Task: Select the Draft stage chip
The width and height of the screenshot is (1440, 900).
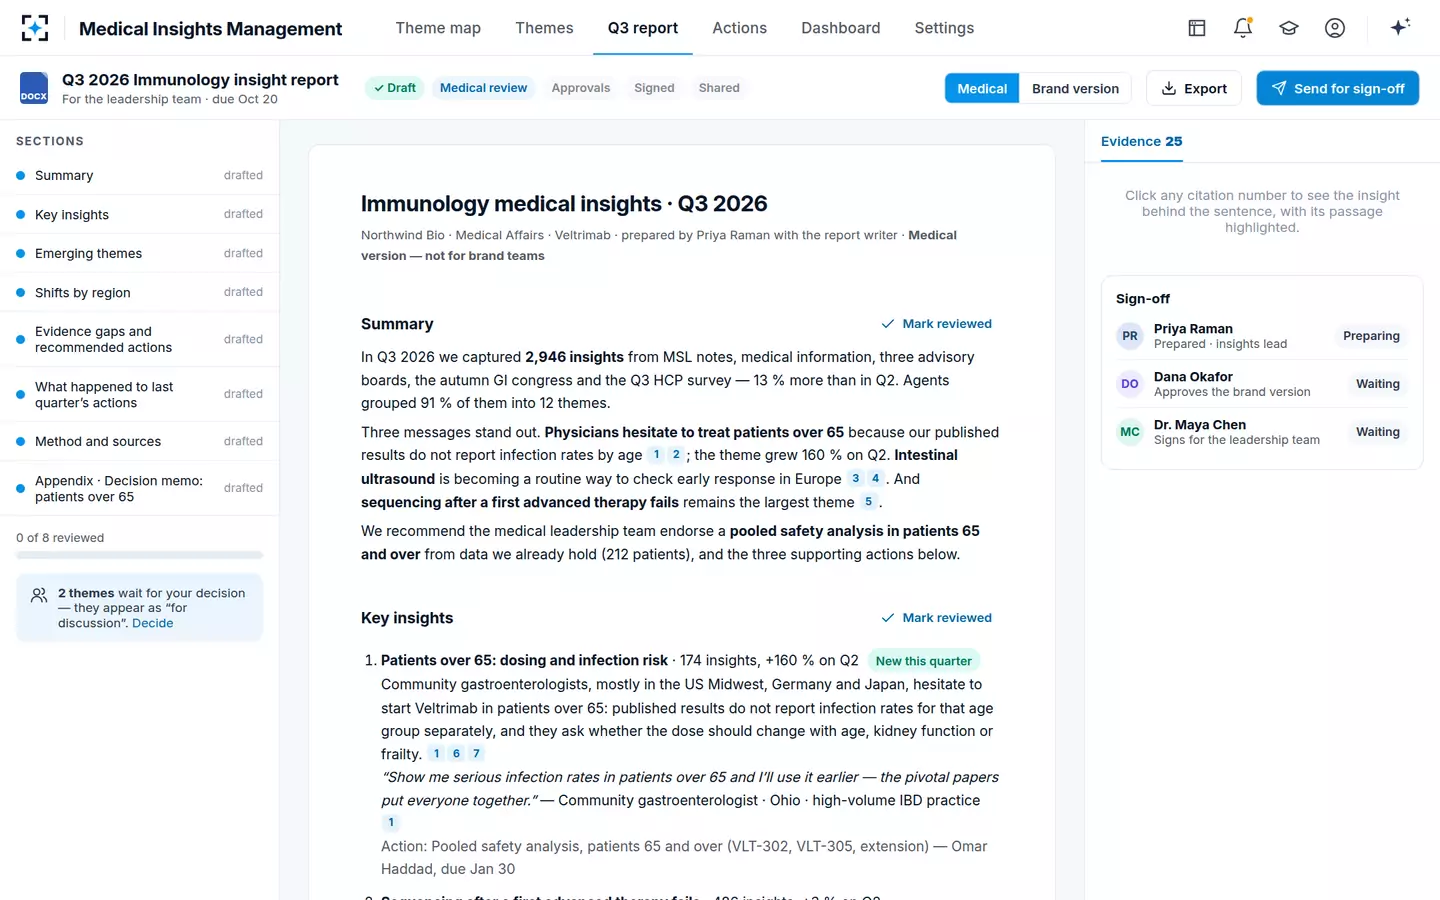Action: (394, 88)
